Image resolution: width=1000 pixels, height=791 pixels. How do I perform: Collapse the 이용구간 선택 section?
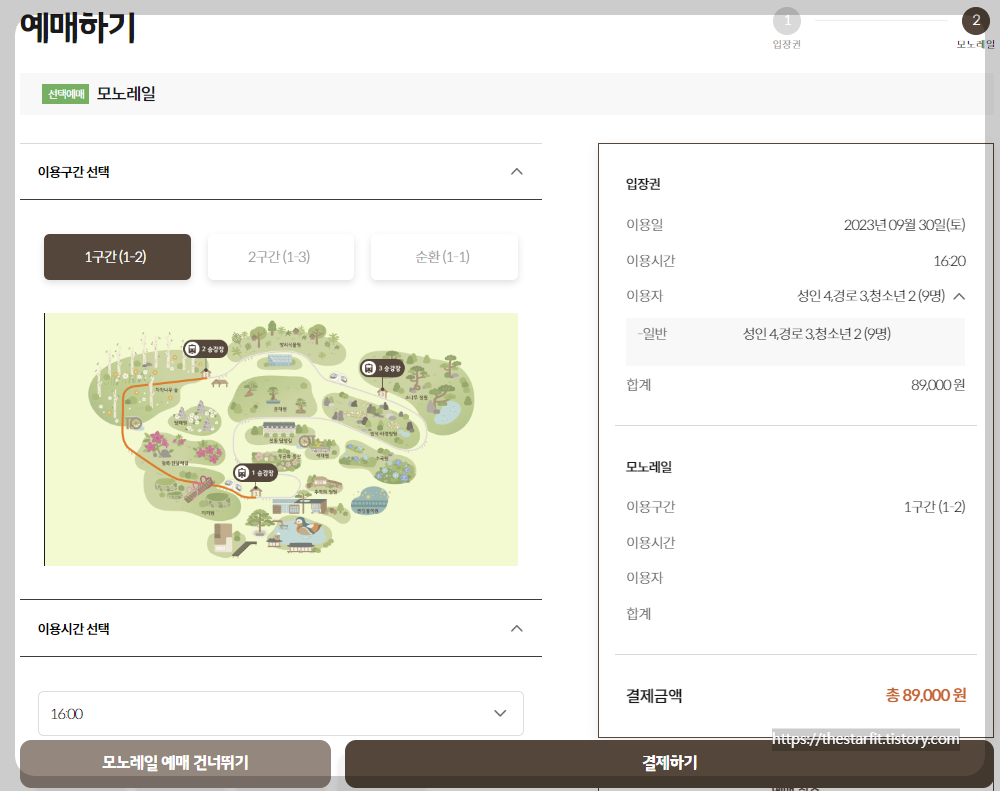click(x=517, y=171)
